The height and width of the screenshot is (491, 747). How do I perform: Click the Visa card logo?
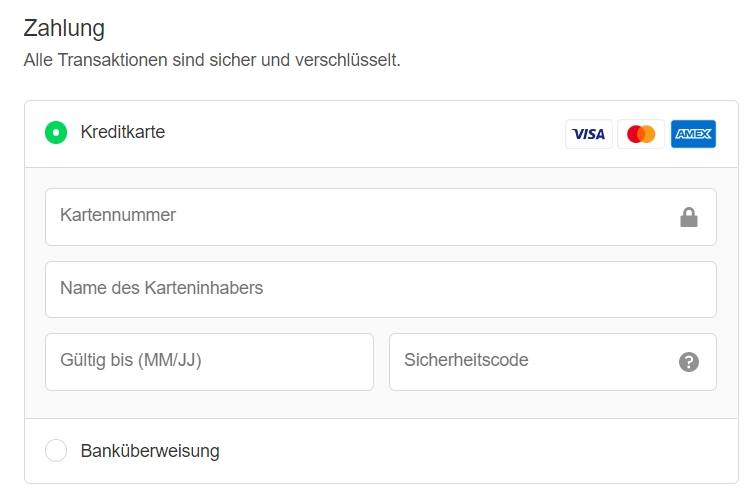(x=588, y=134)
